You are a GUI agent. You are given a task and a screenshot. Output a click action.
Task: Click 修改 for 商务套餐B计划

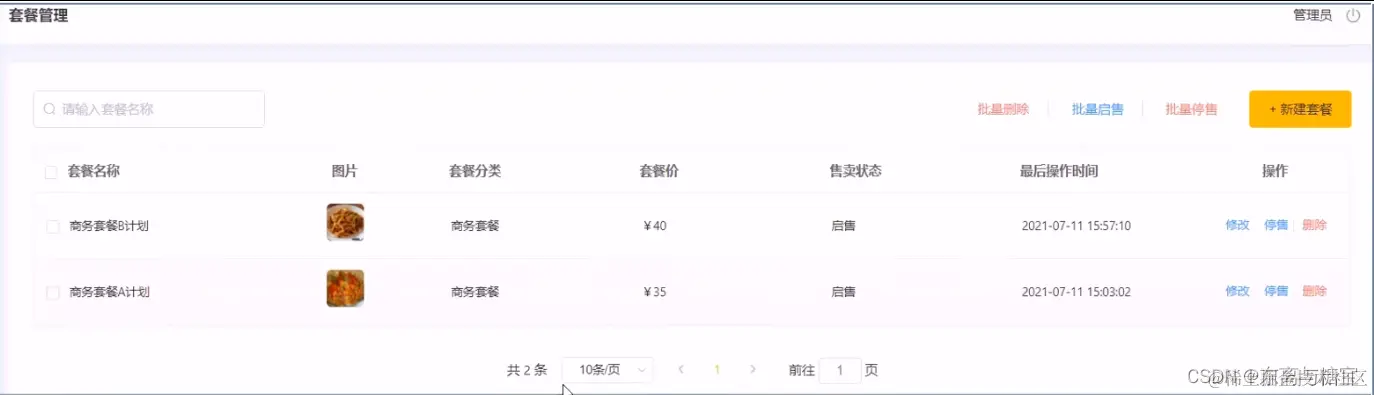1237,225
